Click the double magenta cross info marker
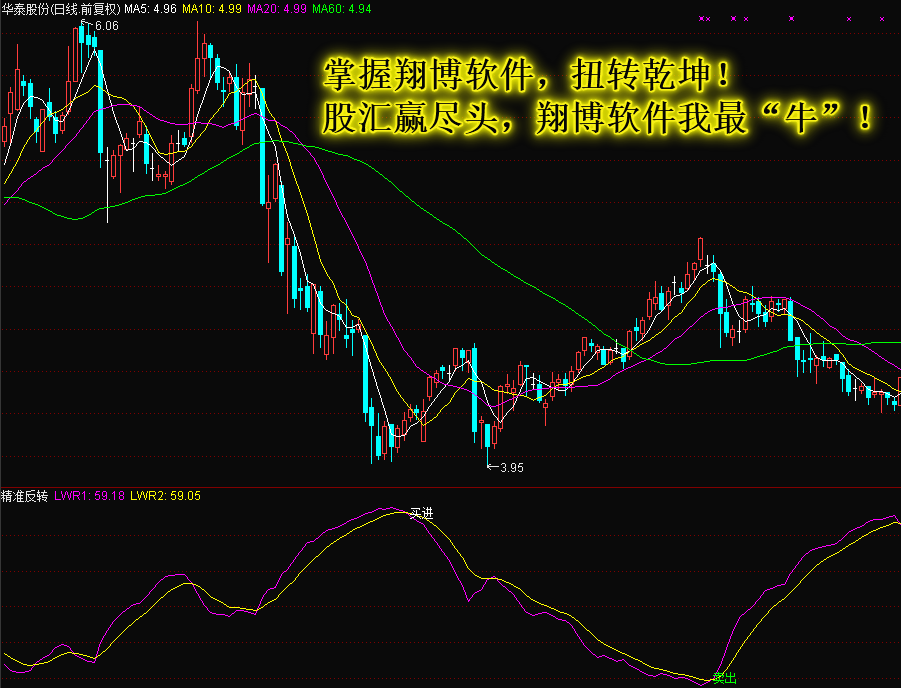 [x=704, y=19]
